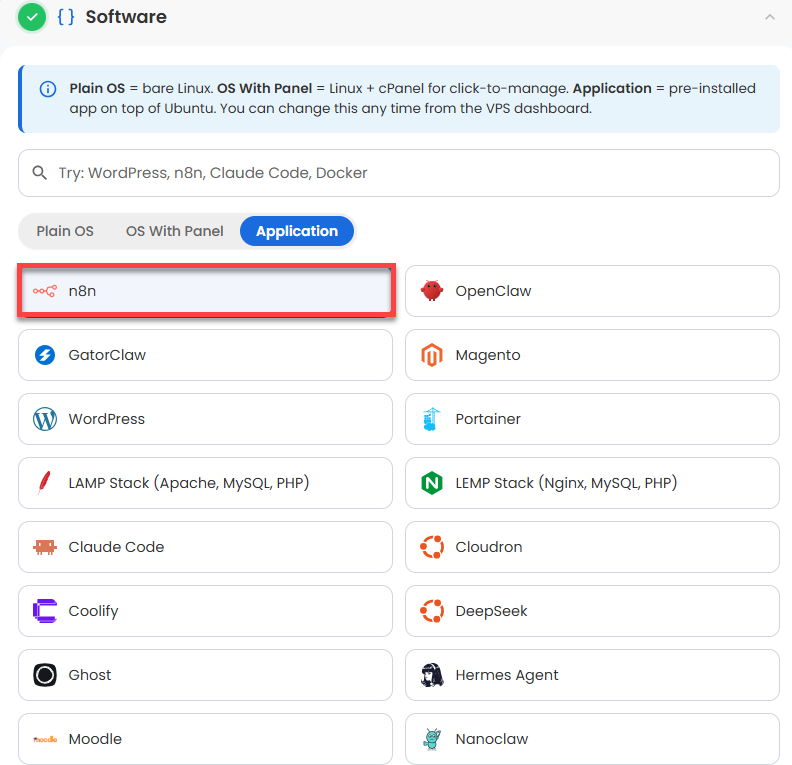This screenshot has width=792, height=765.
Task: Collapse the Software section chevron
Action: [x=770, y=17]
